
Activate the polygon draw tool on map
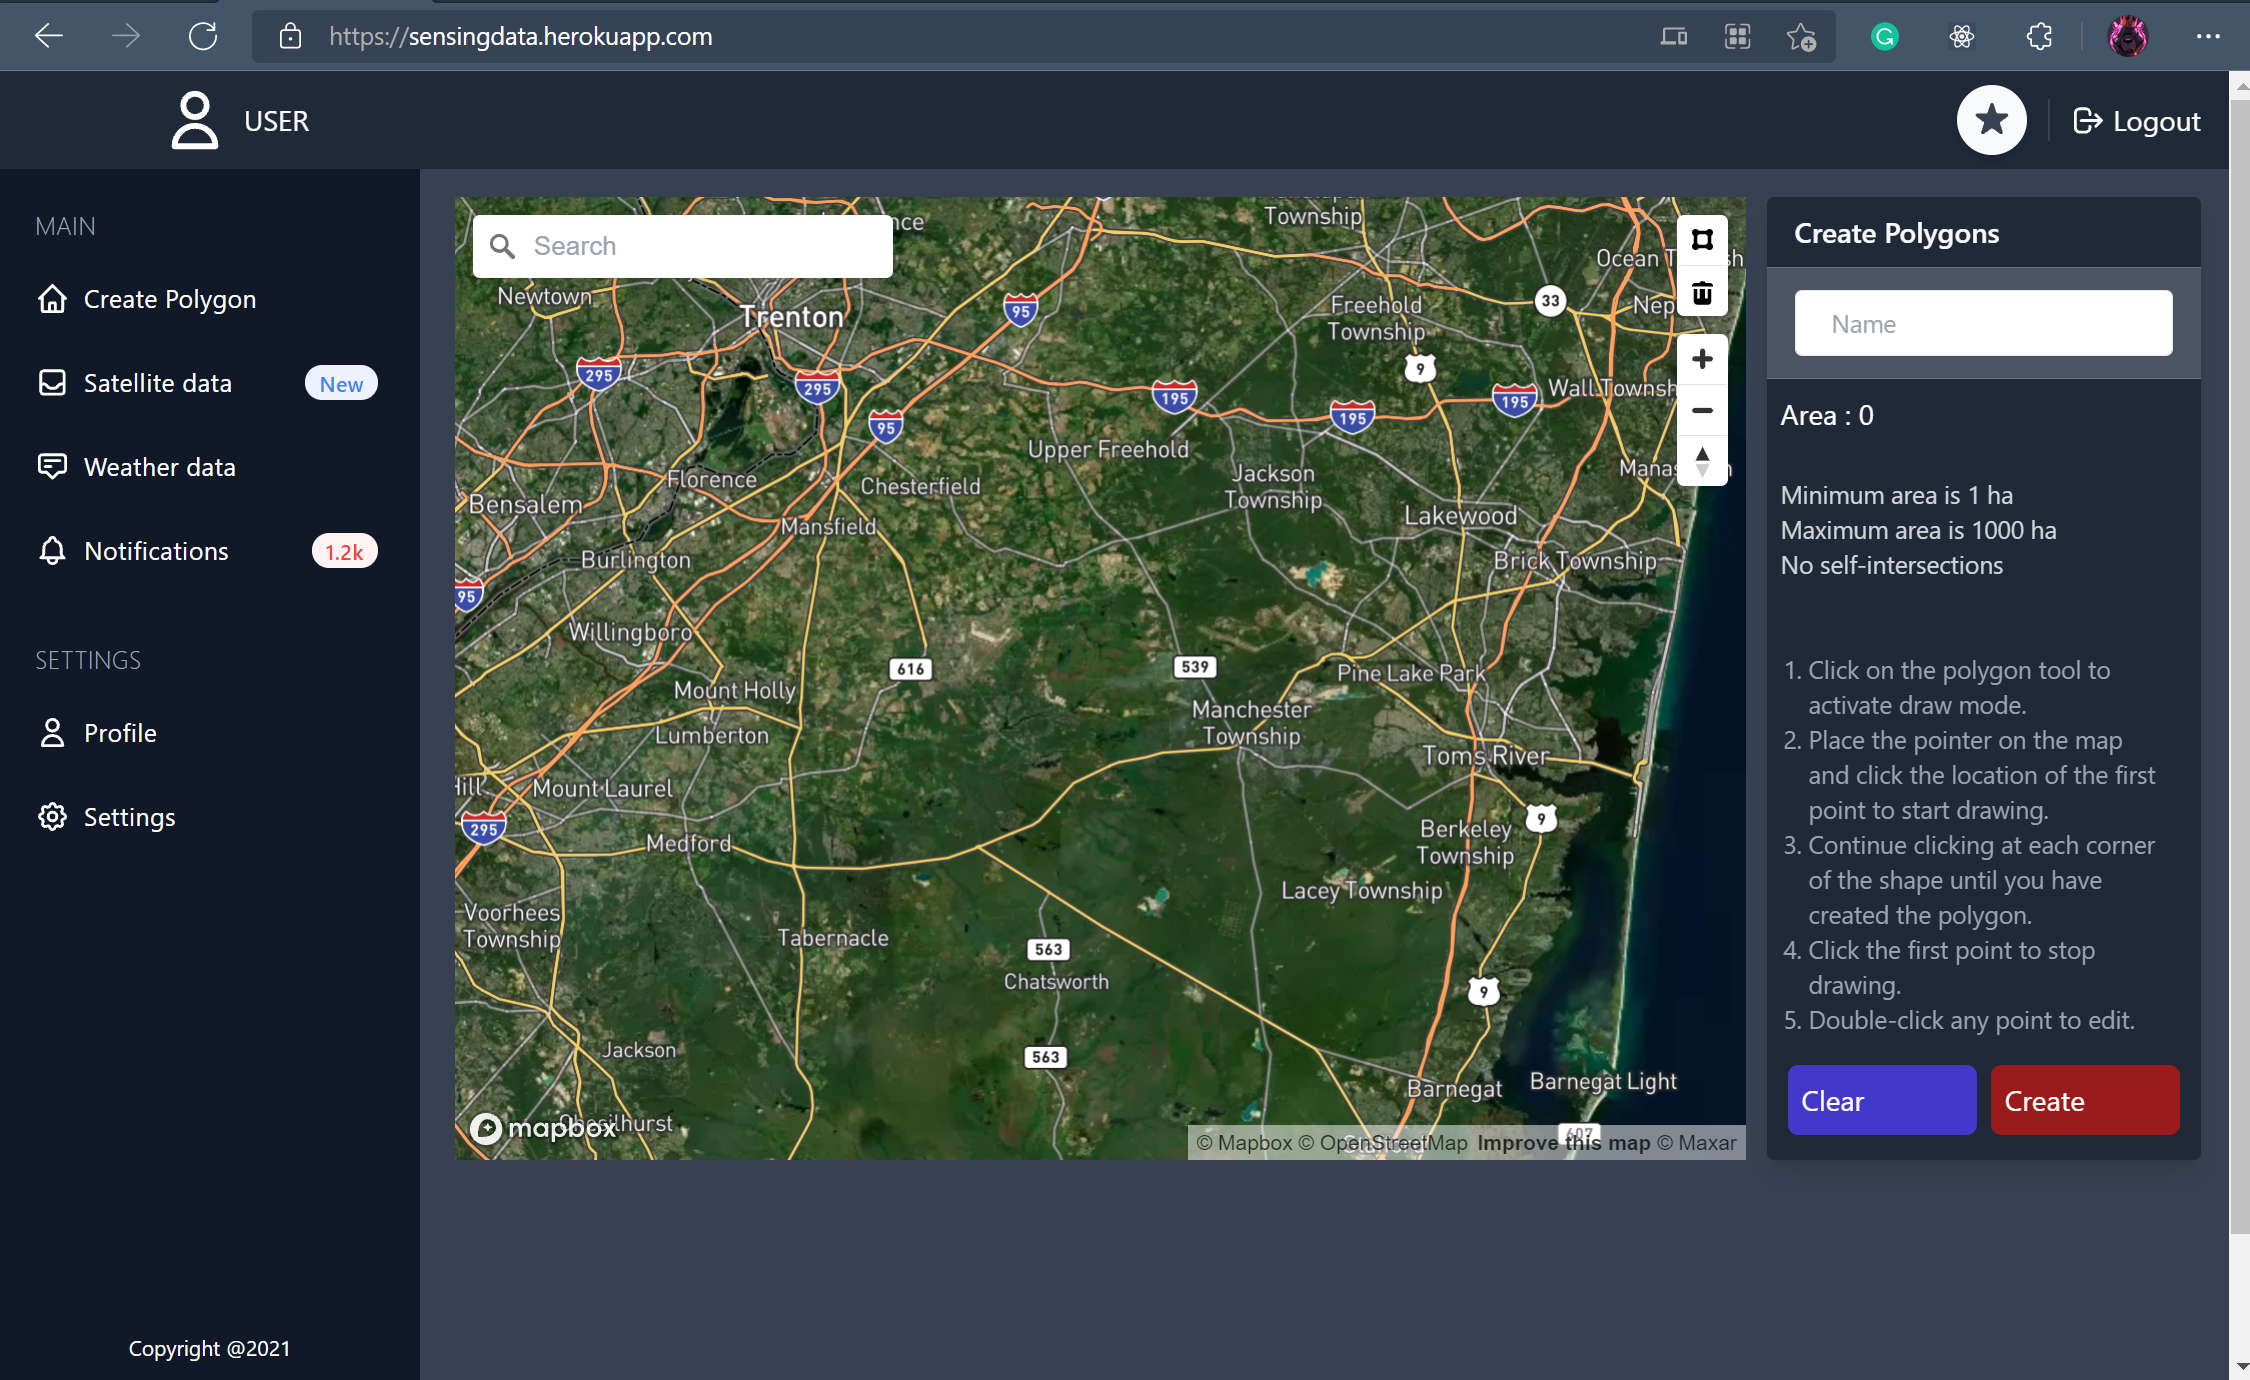(x=1702, y=240)
